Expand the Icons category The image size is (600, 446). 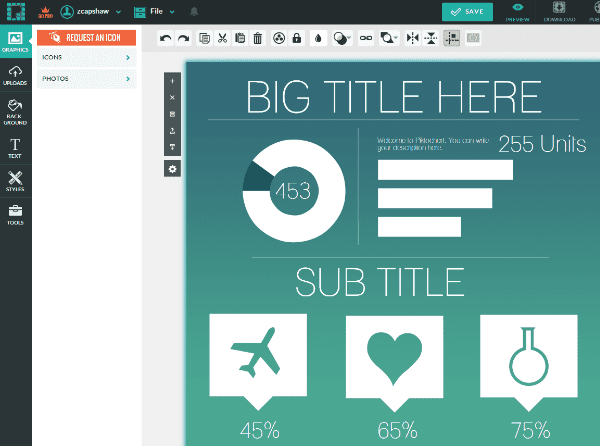tap(86, 57)
